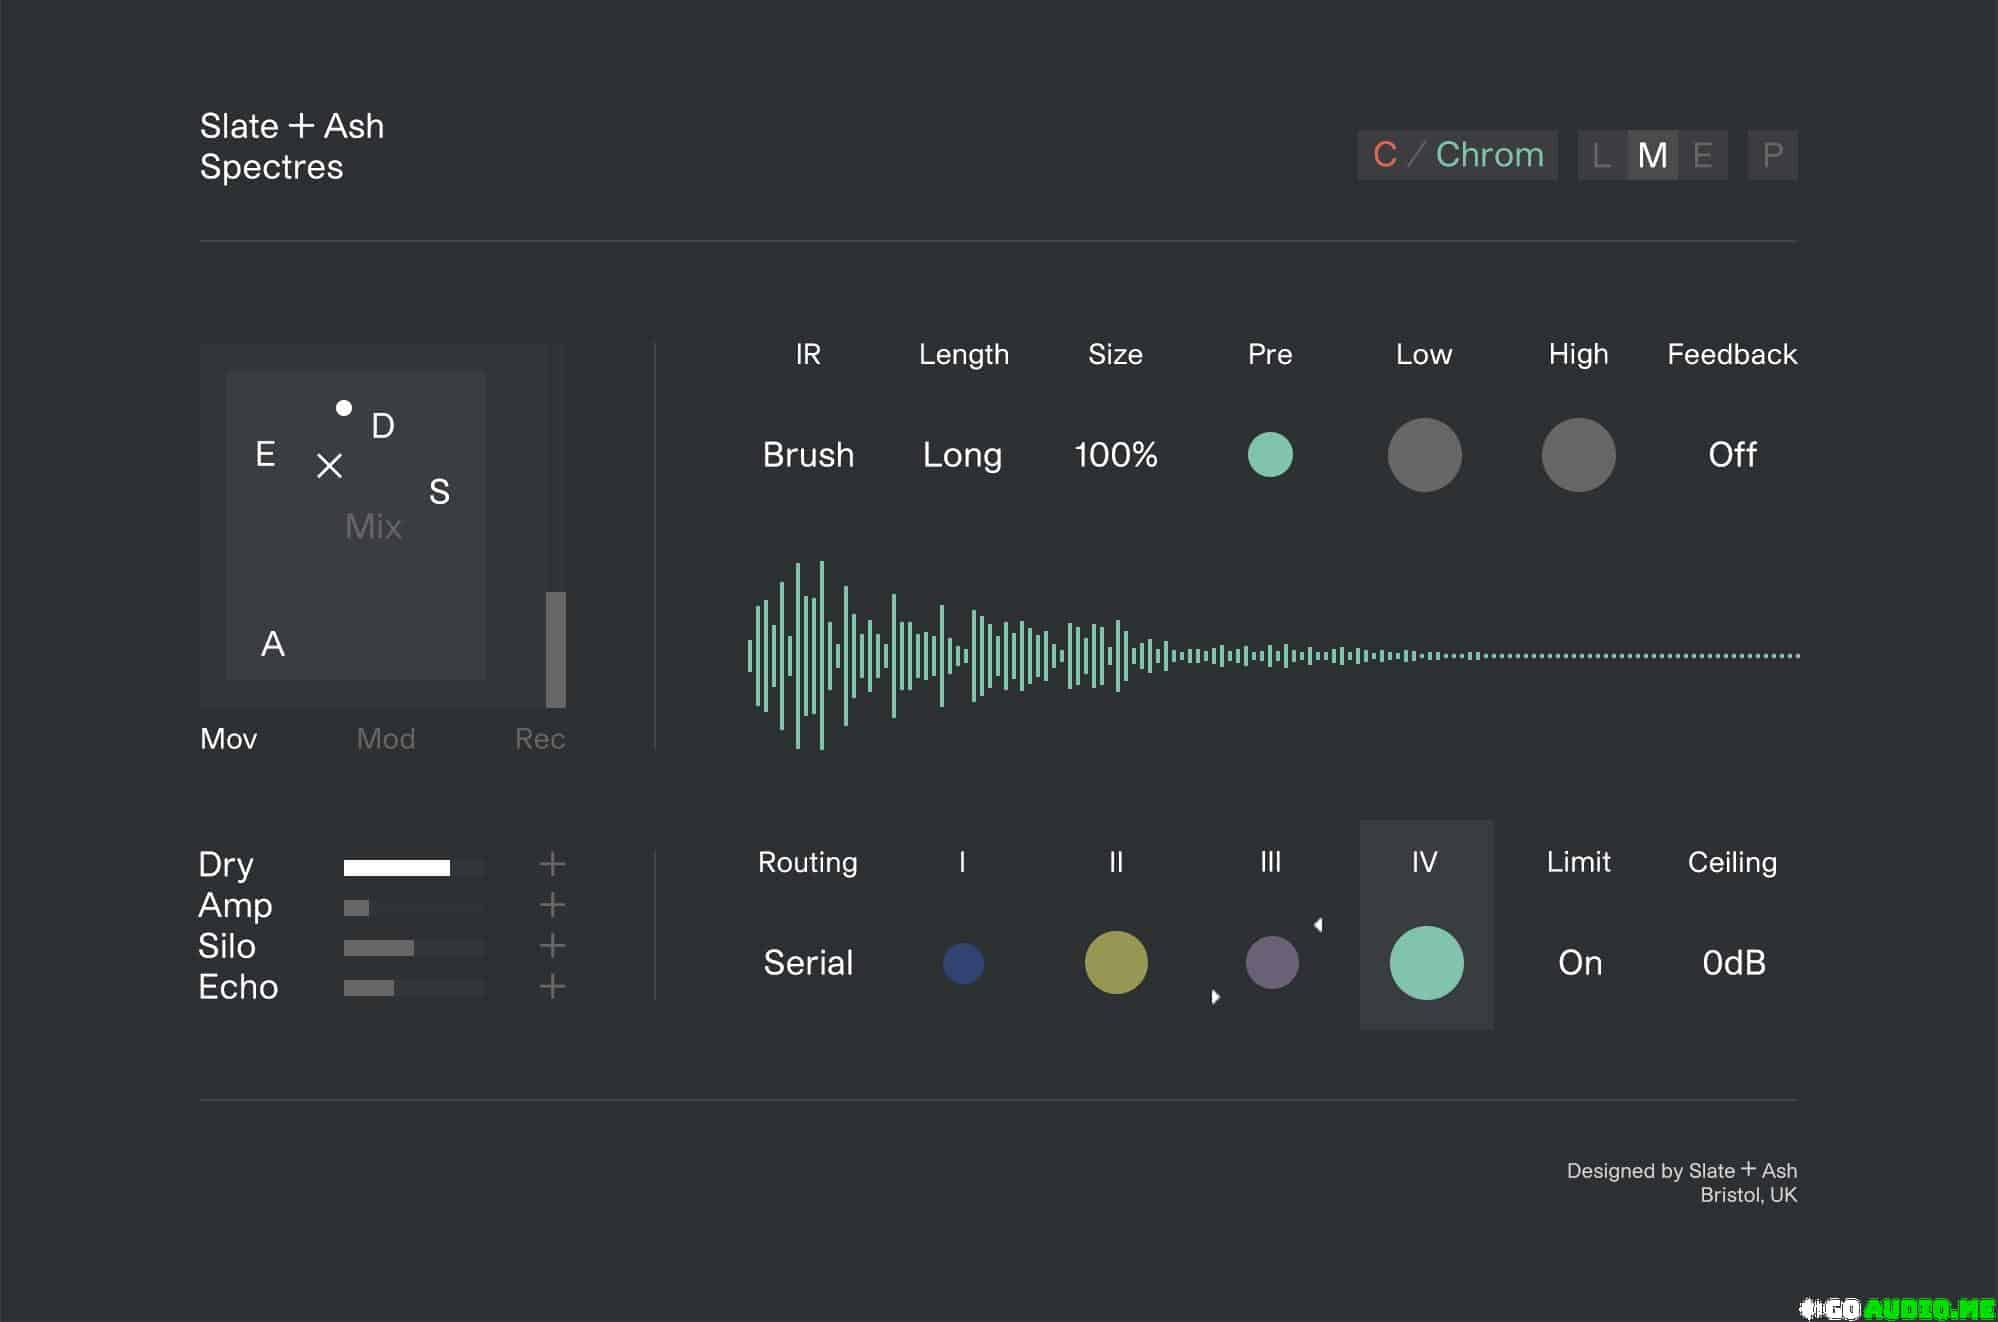Select the E point in the Mix pad
Screen dimensions: 1998x1322
265,454
